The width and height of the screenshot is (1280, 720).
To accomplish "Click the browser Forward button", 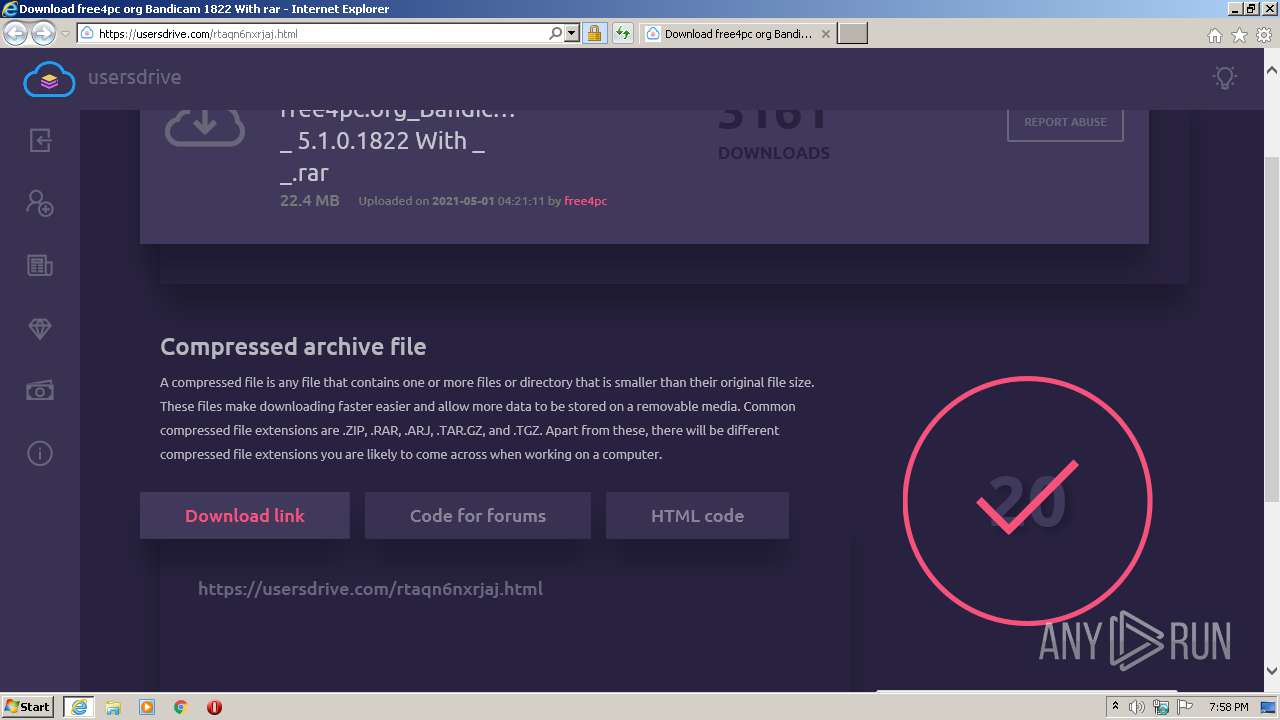I will click(x=43, y=34).
